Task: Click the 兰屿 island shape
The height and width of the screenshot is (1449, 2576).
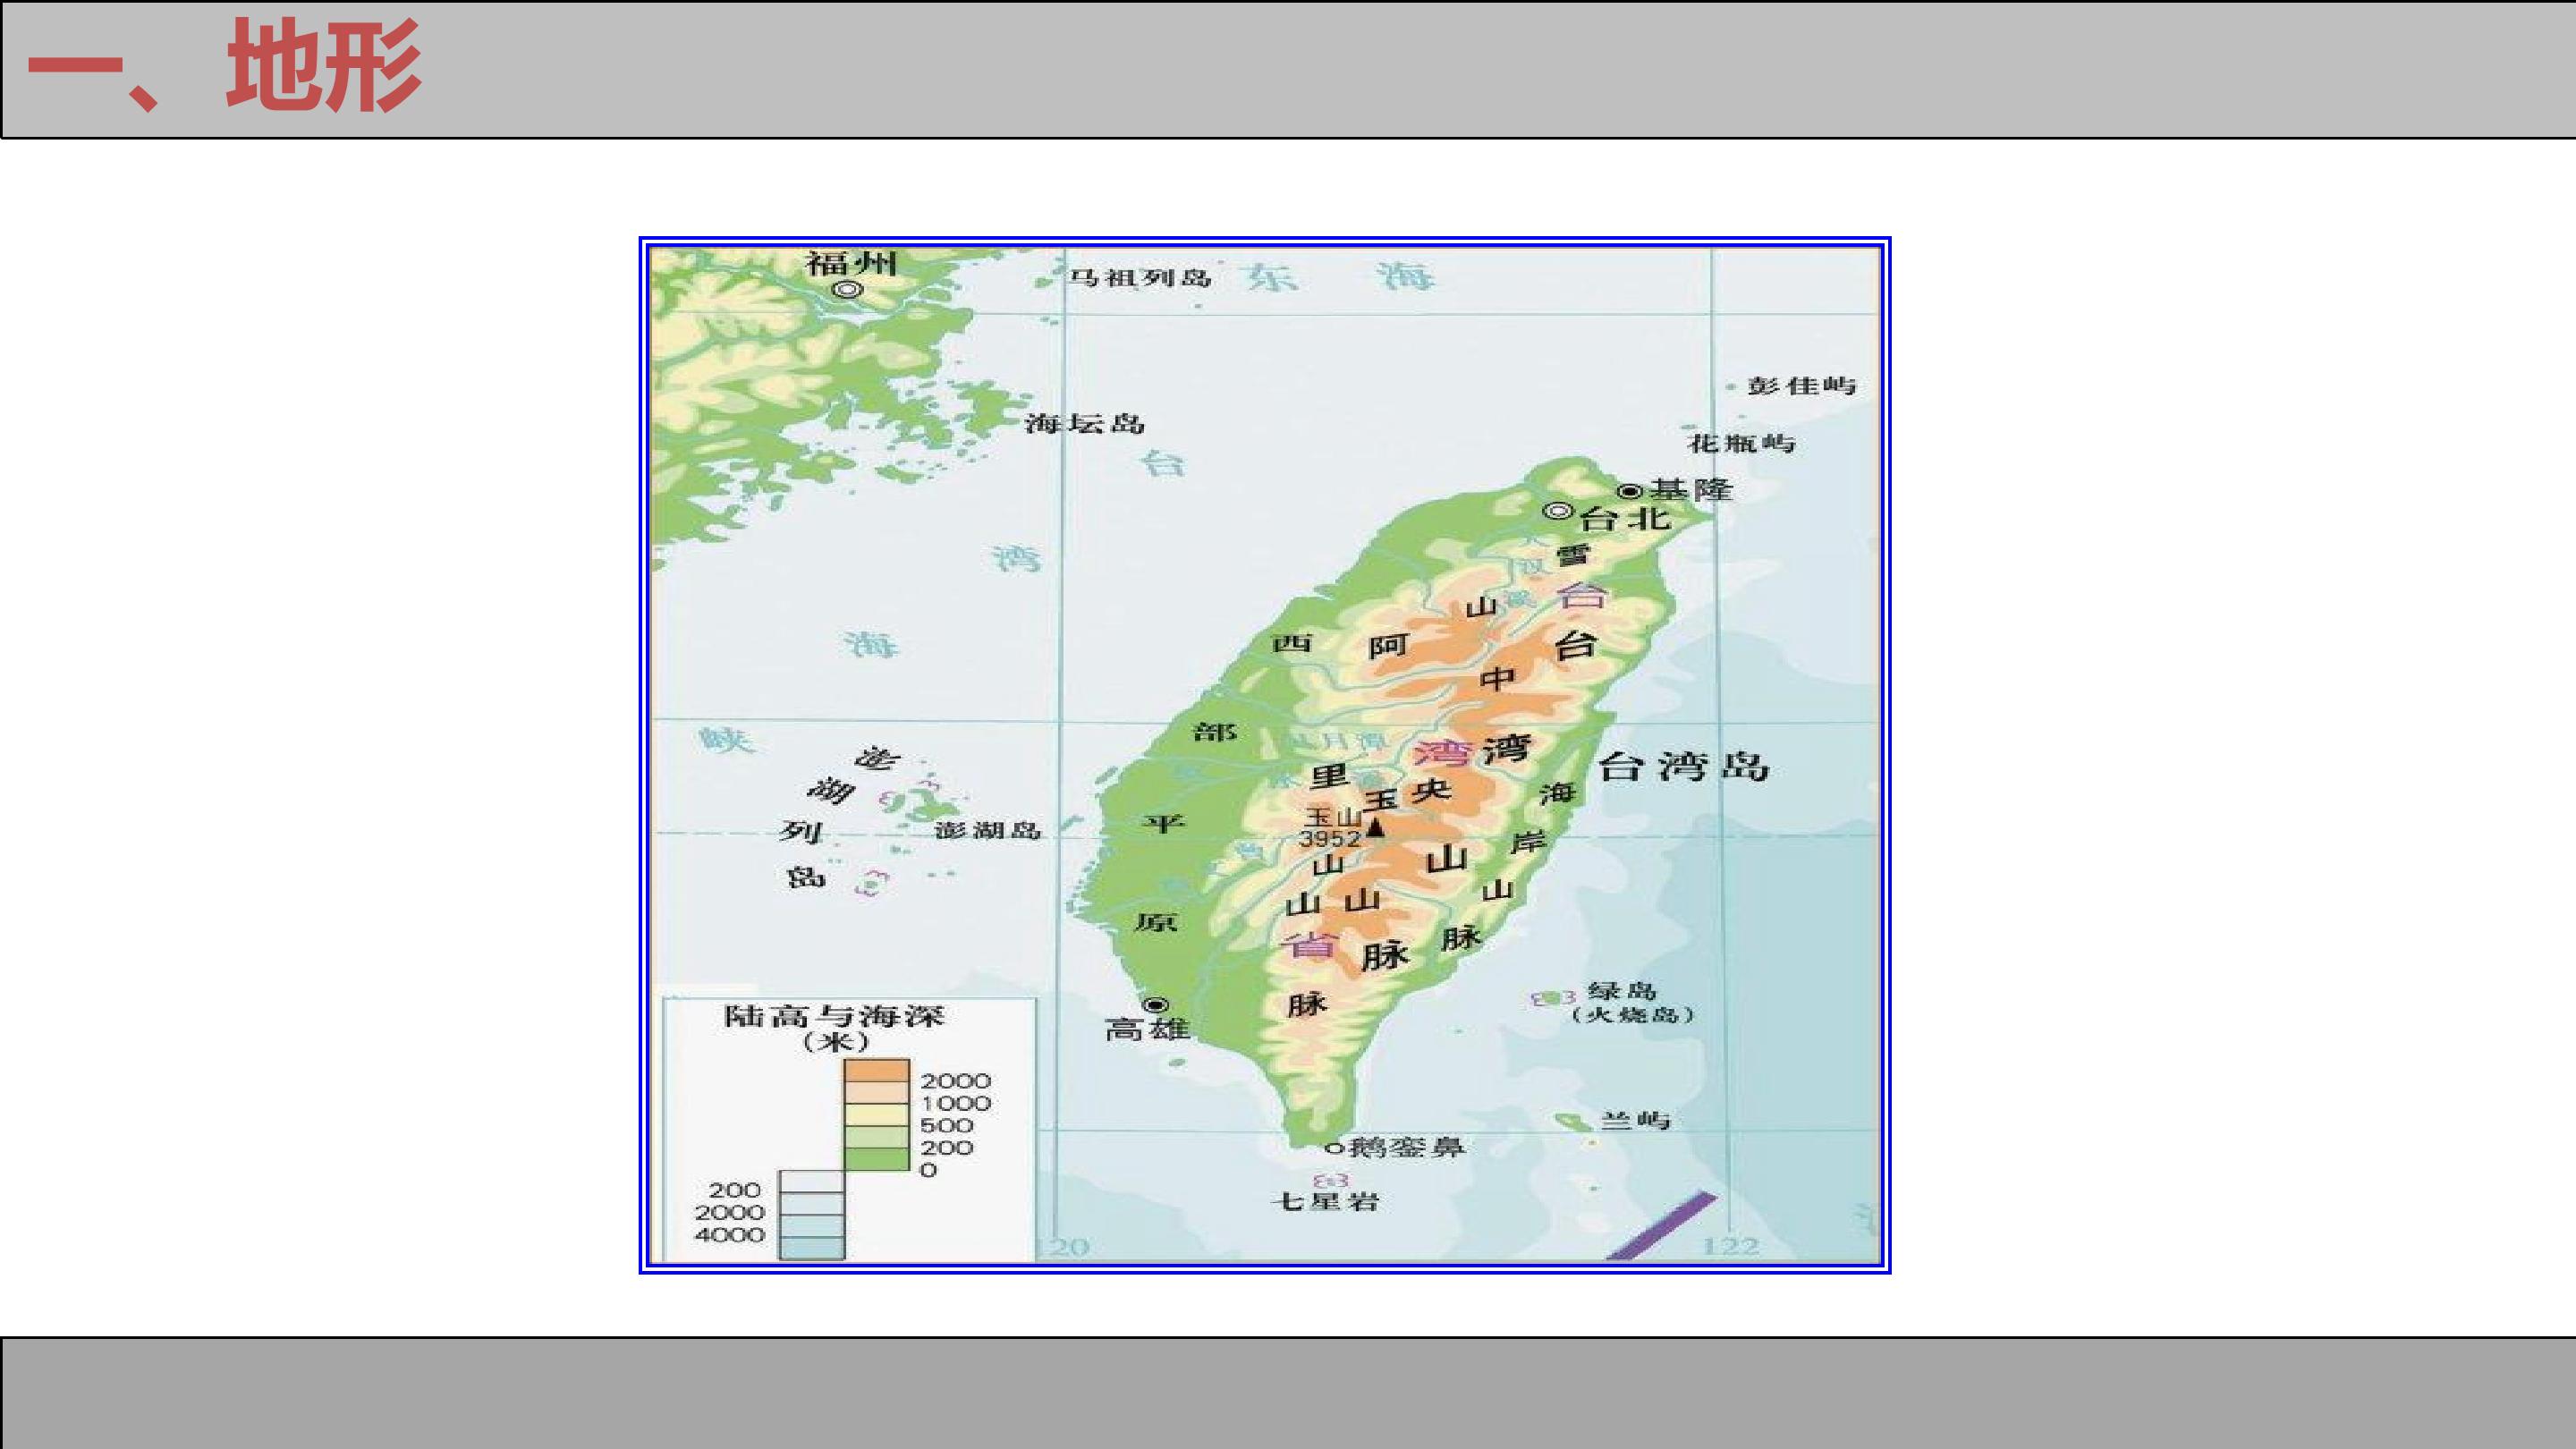Action: tap(1575, 1122)
